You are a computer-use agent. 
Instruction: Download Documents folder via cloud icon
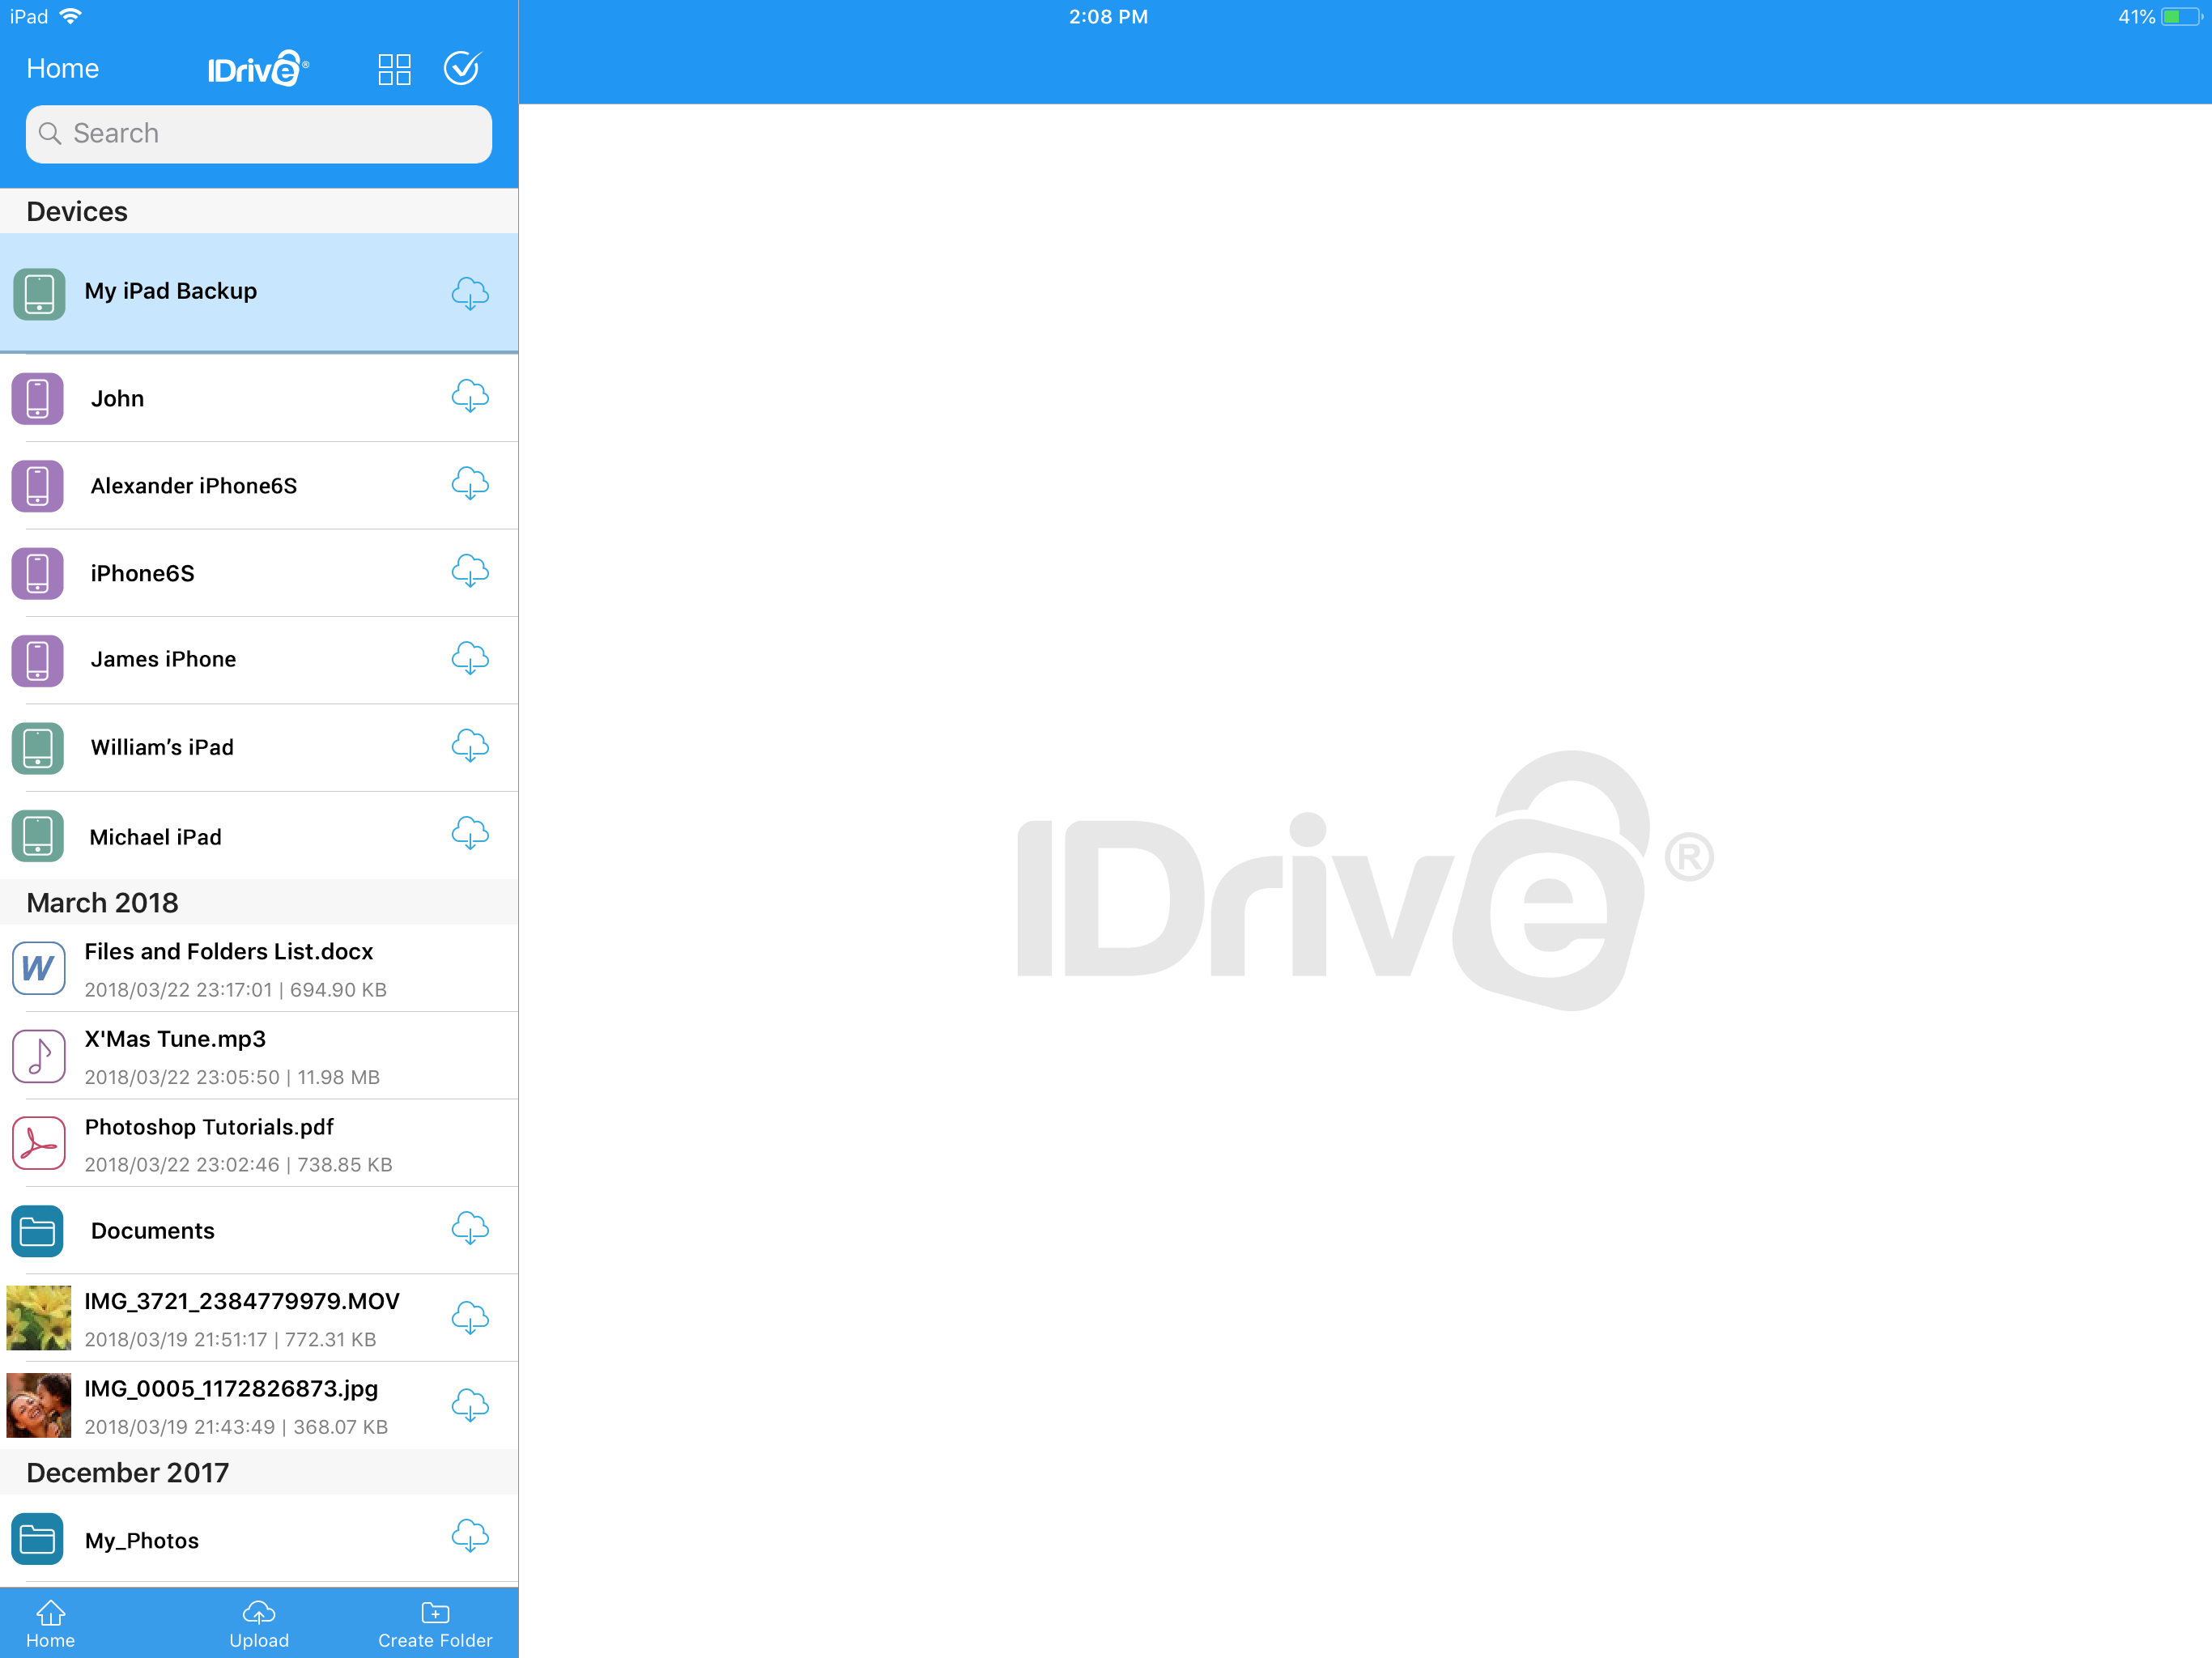470,1228
